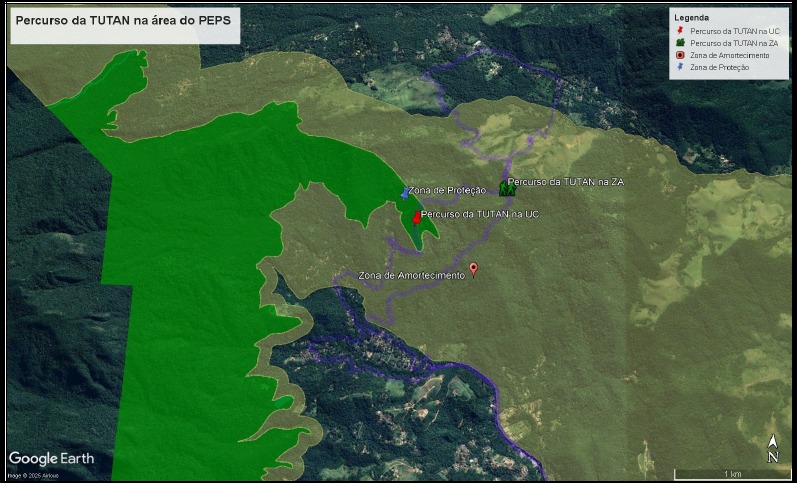Click 'Zona de Amortecimento' text in the legend

730,55
